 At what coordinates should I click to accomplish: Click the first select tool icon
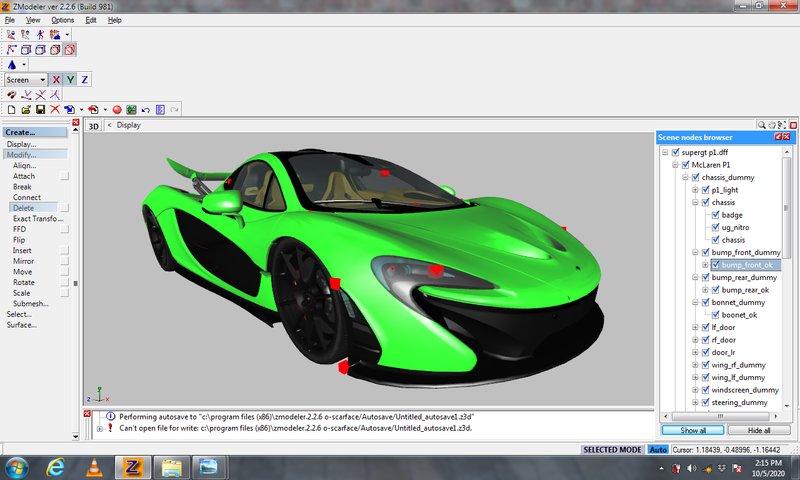[x=11, y=35]
